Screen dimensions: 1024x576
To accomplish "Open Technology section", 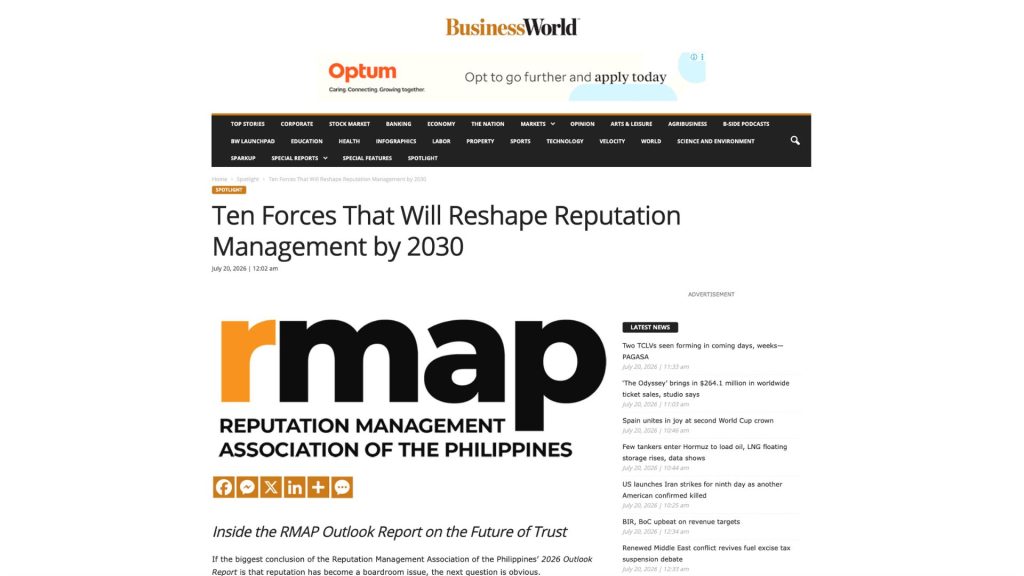I will (x=565, y=141).
